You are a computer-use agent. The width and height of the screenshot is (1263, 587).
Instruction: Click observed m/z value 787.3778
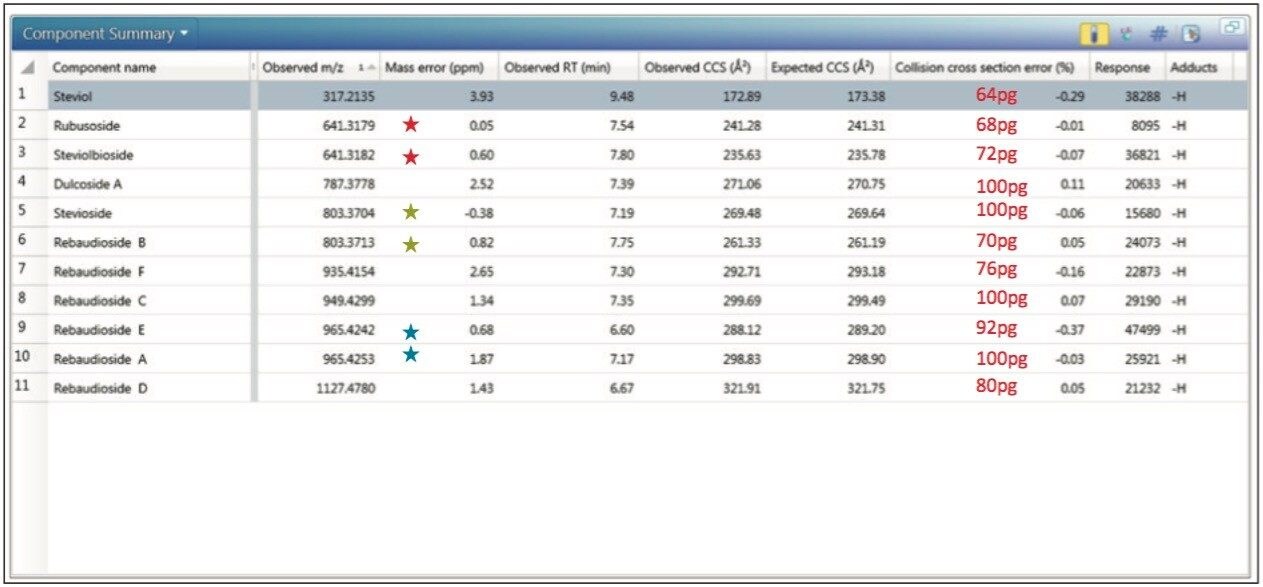[x=349, y=185]
